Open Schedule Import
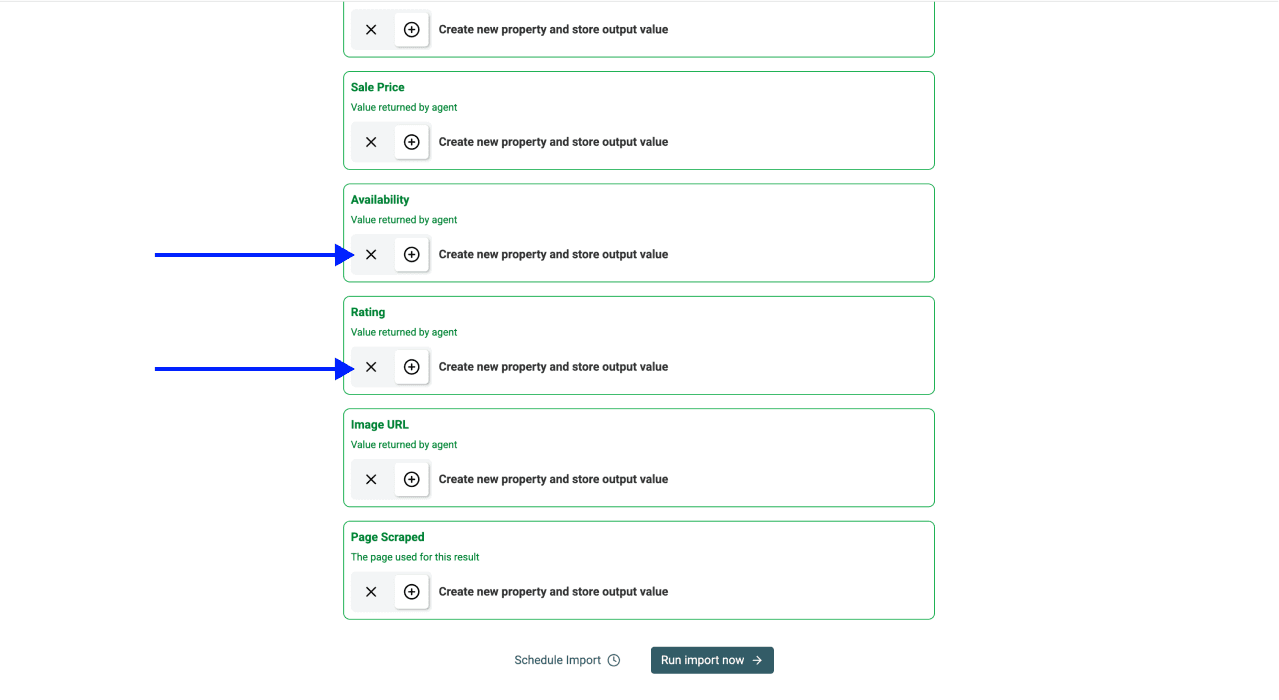 tap(556, 660)
